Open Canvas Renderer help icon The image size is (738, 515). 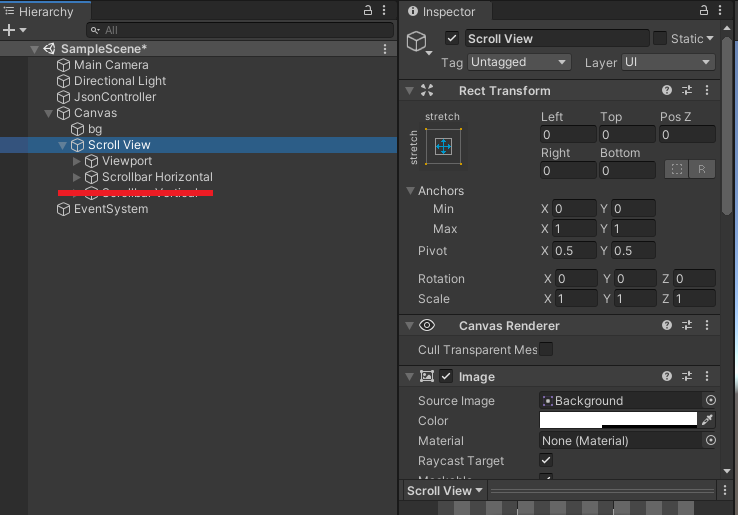pos(667,325)
